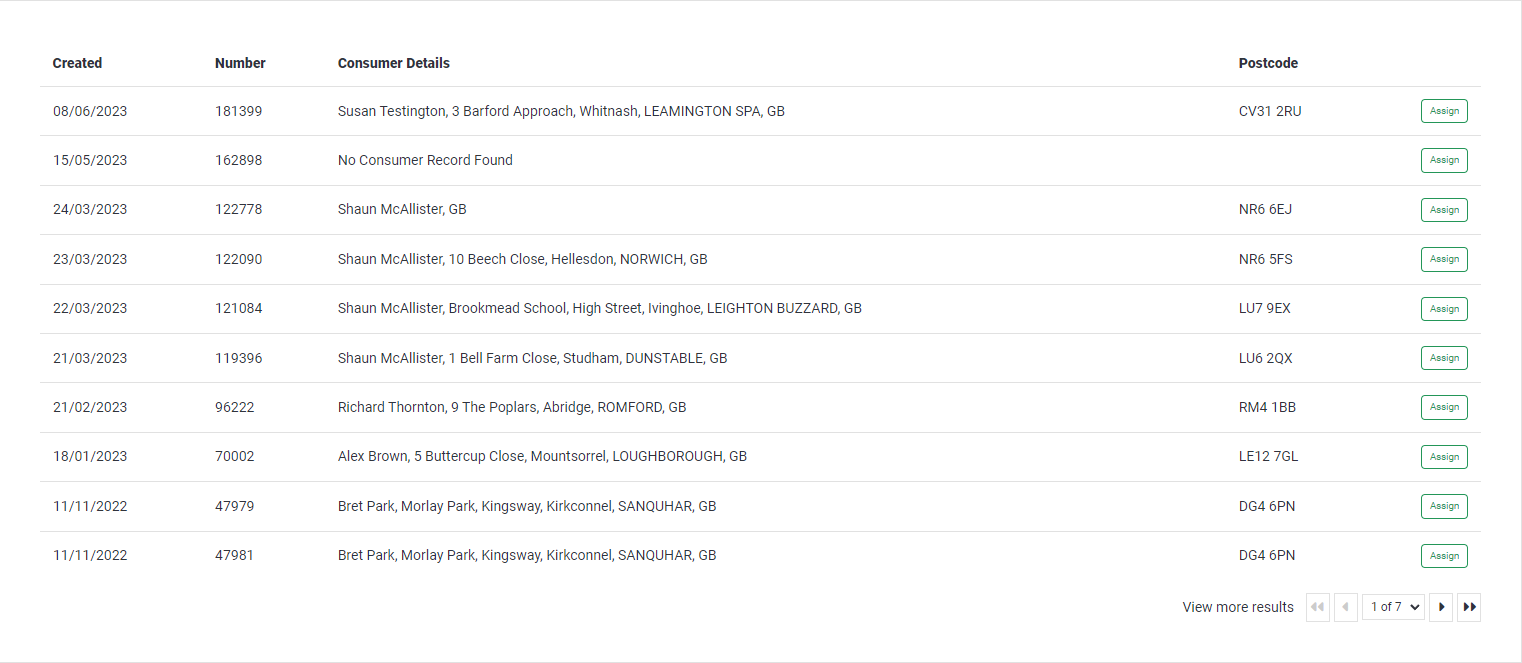Image resolution: width=1522 pixels, height=663 pixels.
Task: Assign Richard Thornton's record 96222
Action: point(1444,407)
